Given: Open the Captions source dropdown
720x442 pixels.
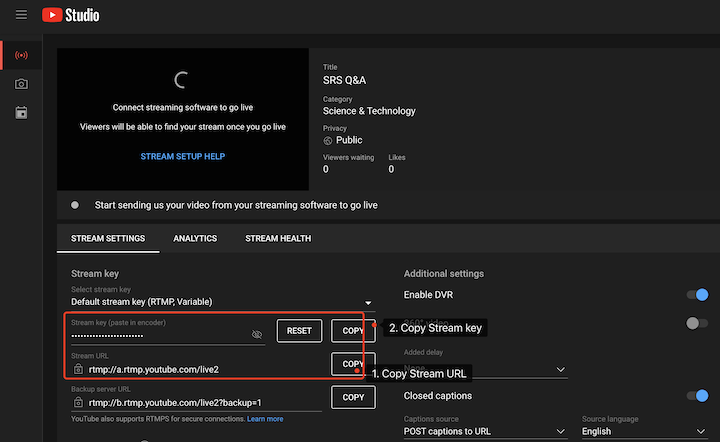Looking at the screenshot, I should [x=484, y=431].
